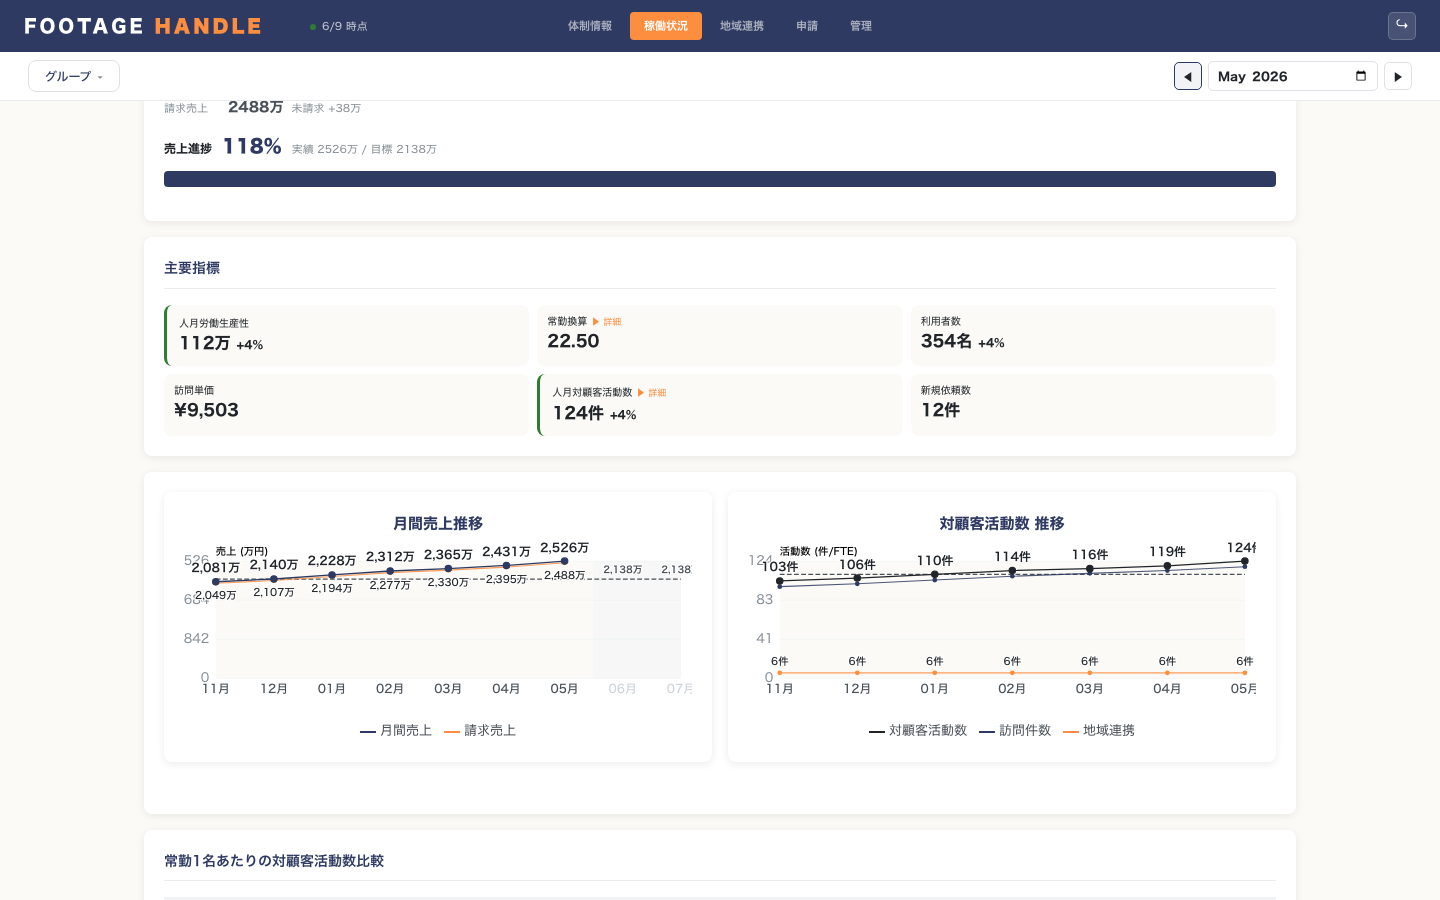Click the 人月対顧客活動数 124件 value
The width and height of the screenshot is (1440, 900).
(x=578, y=413)
